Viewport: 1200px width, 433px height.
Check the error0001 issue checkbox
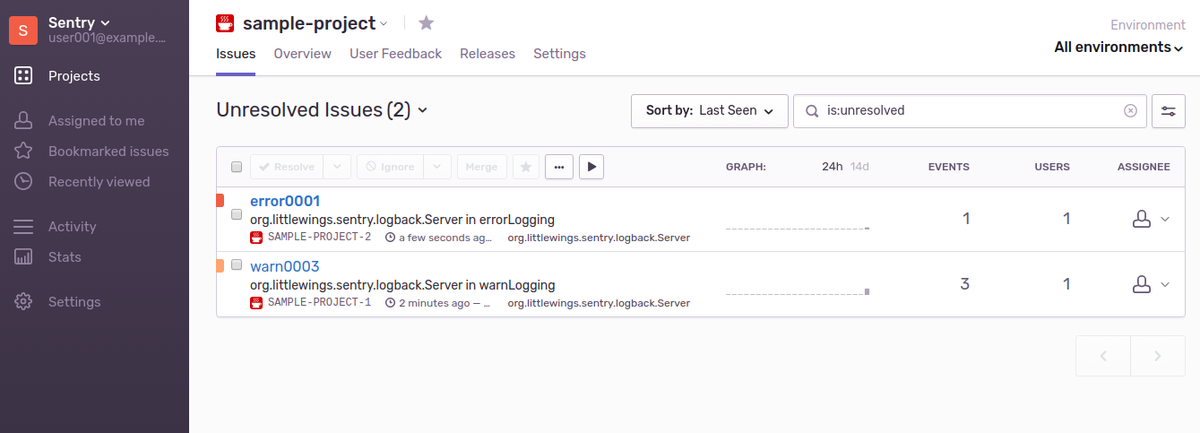pos(236,214)
